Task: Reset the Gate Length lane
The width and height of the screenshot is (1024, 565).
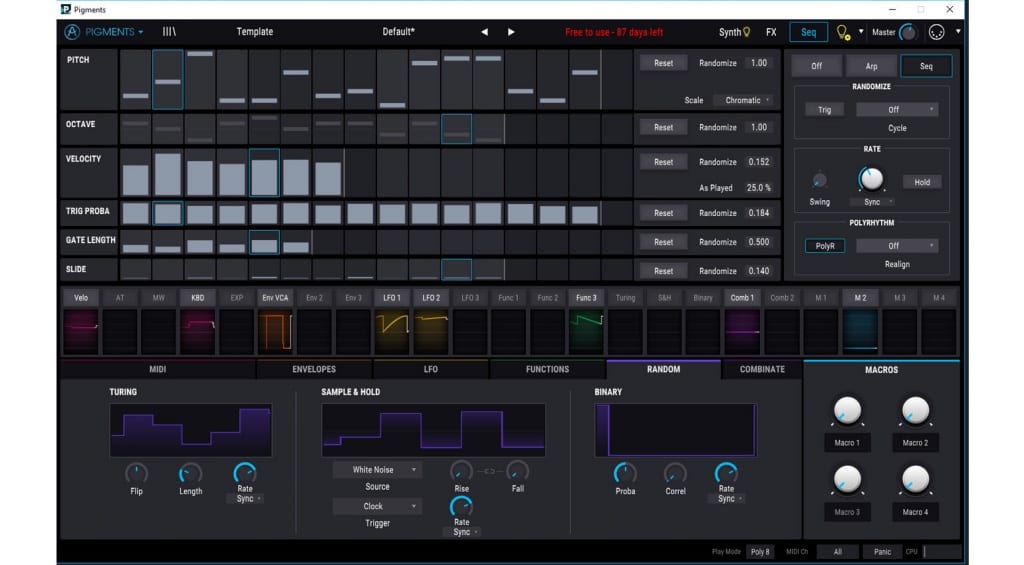Action: (x=663, y=242)
